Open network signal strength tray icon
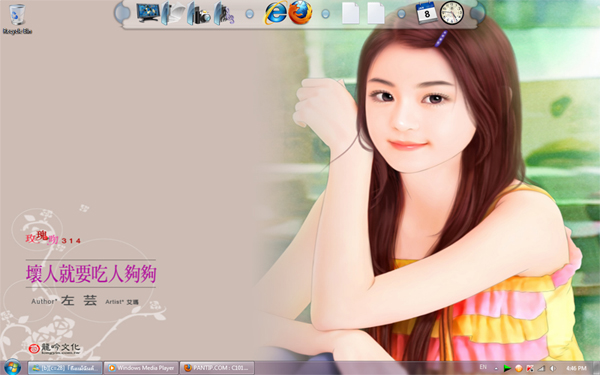Image resolution: width=600 pixels, height=375 pixels. point(541,368)
